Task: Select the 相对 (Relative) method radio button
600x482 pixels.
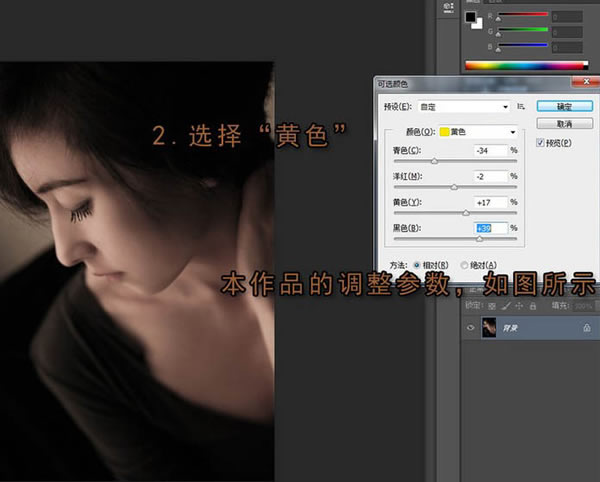Action: coord(417,265)
